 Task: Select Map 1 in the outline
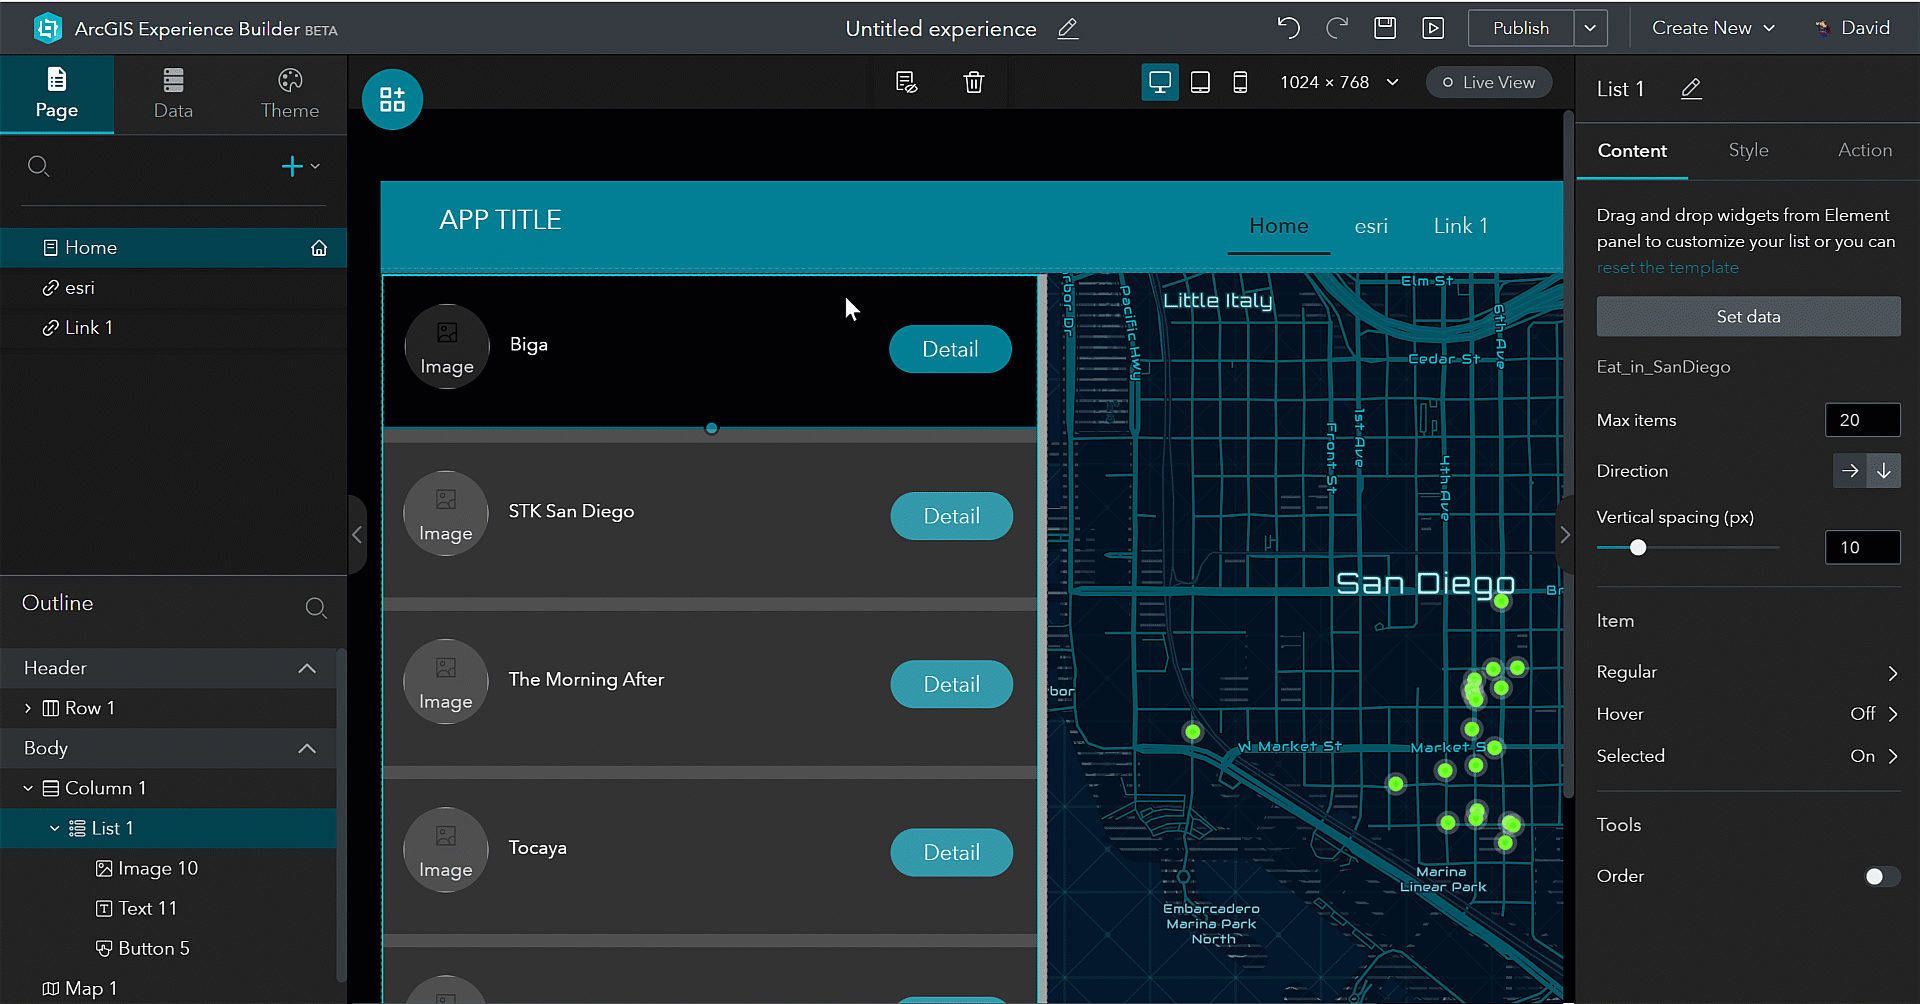click(x=168, y=988)
